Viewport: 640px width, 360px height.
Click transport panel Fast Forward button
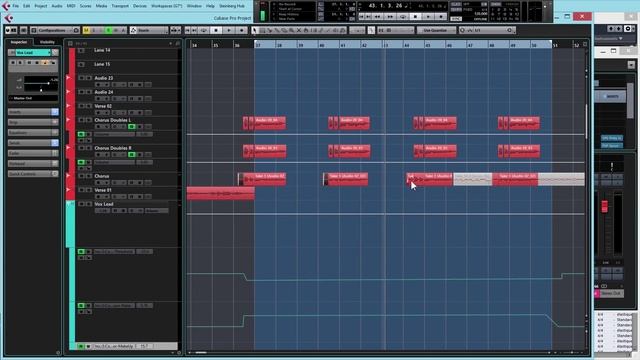[390, 17]
